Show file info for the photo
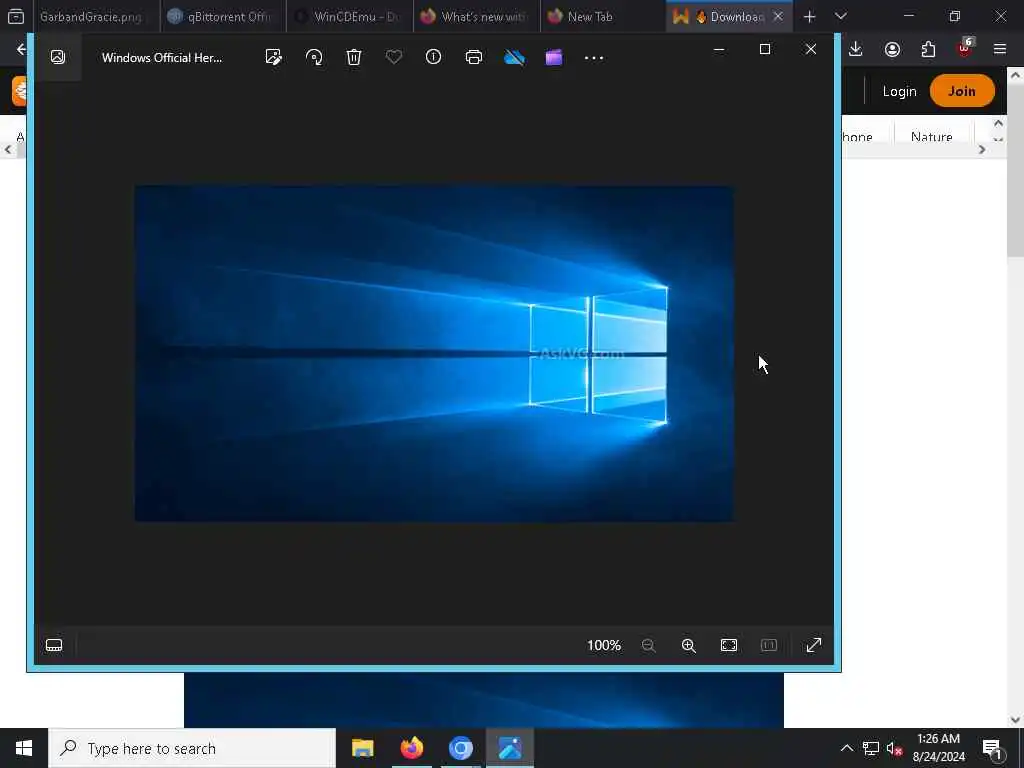Screen dimensions: 1024x768 point(434,57)
